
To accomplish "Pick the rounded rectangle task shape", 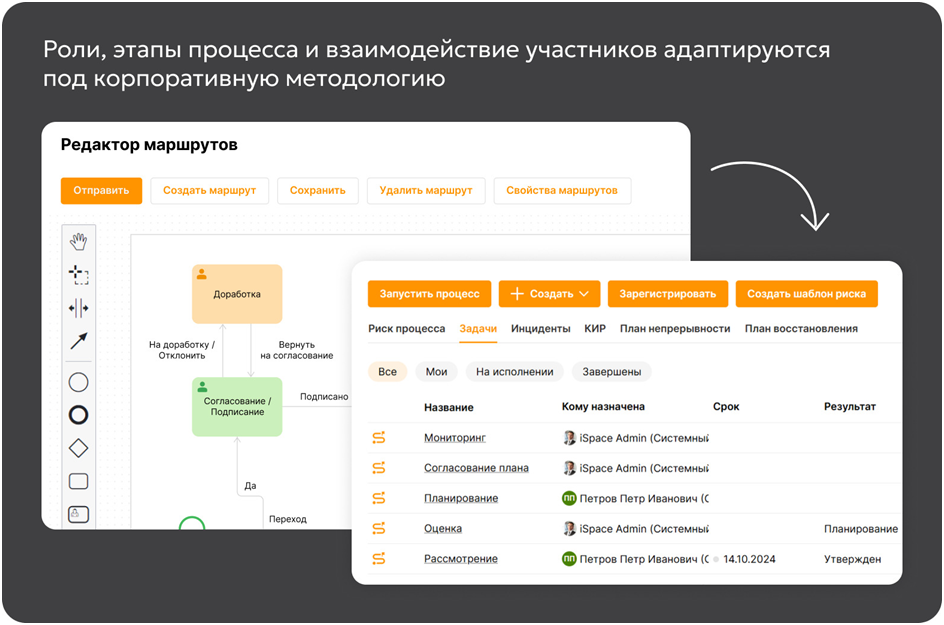I will tap(79, 481).
